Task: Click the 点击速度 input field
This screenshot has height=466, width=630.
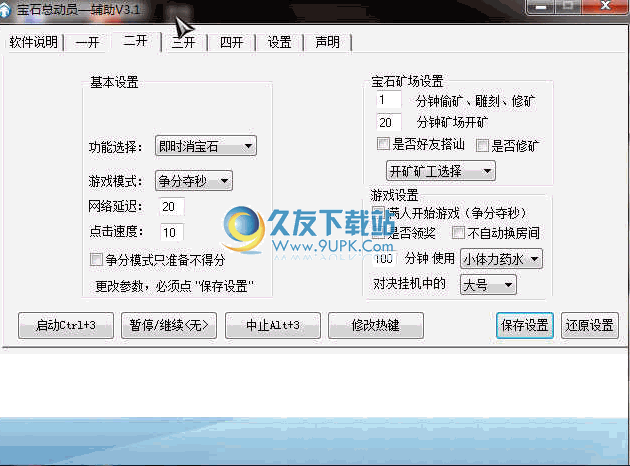Action: click(x=172, y=232)
